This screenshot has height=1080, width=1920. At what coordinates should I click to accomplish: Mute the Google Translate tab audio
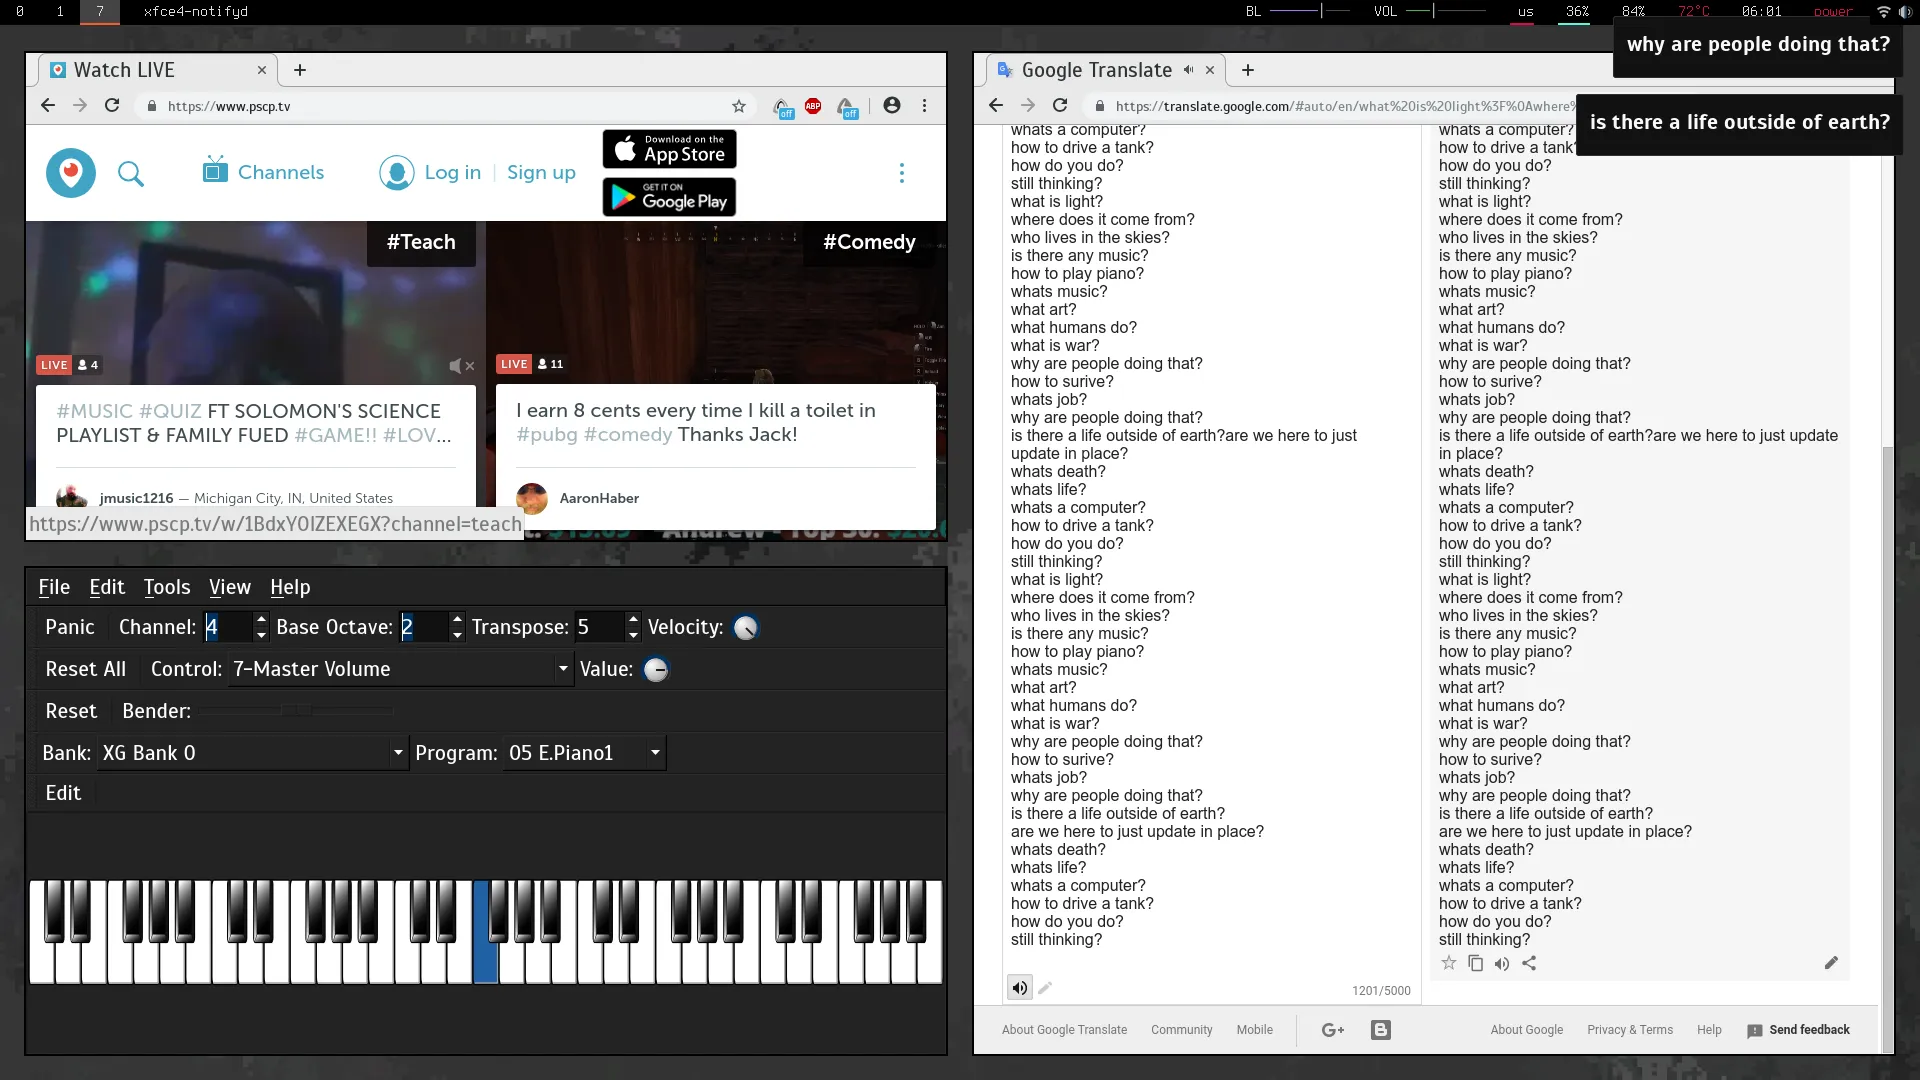click(1188, 70)
